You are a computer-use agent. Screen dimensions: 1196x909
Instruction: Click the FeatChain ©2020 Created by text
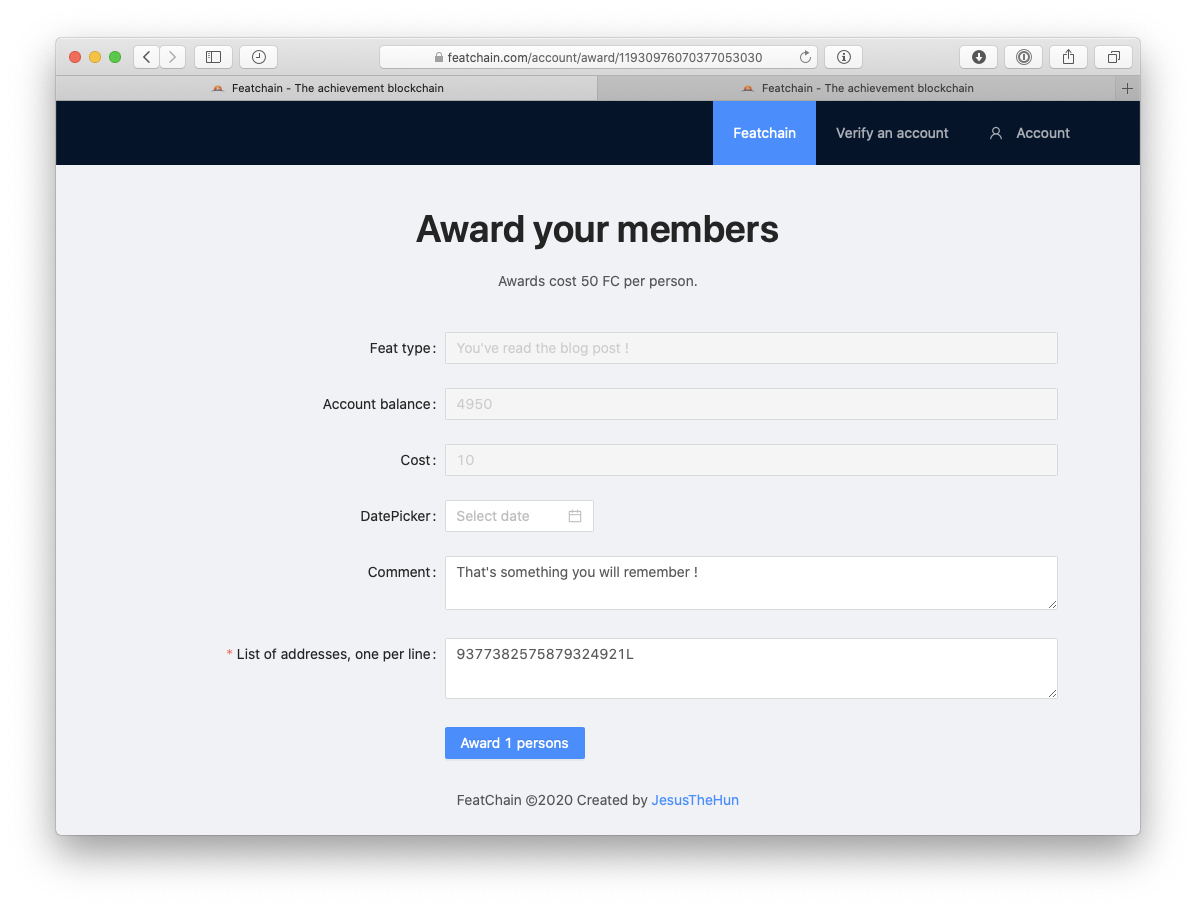[x=552, y=800]
